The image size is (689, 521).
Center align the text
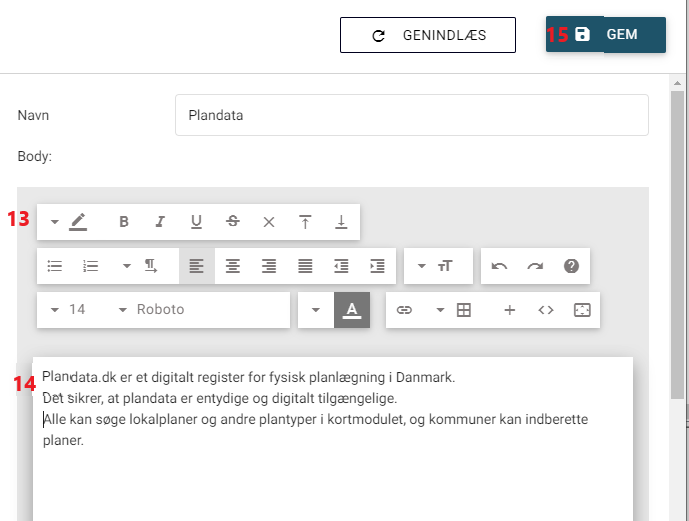[232, 266]
